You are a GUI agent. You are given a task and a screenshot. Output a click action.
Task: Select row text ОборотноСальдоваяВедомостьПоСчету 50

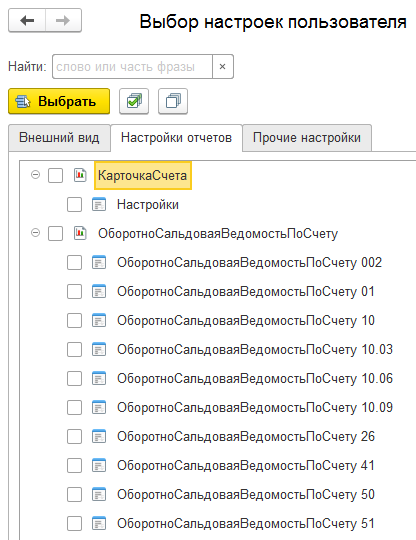point(246,495)
